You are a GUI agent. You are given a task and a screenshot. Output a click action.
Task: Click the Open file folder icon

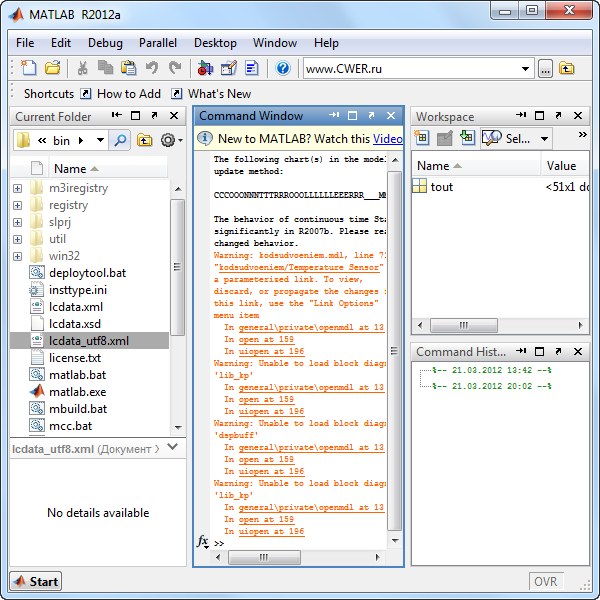52,68
